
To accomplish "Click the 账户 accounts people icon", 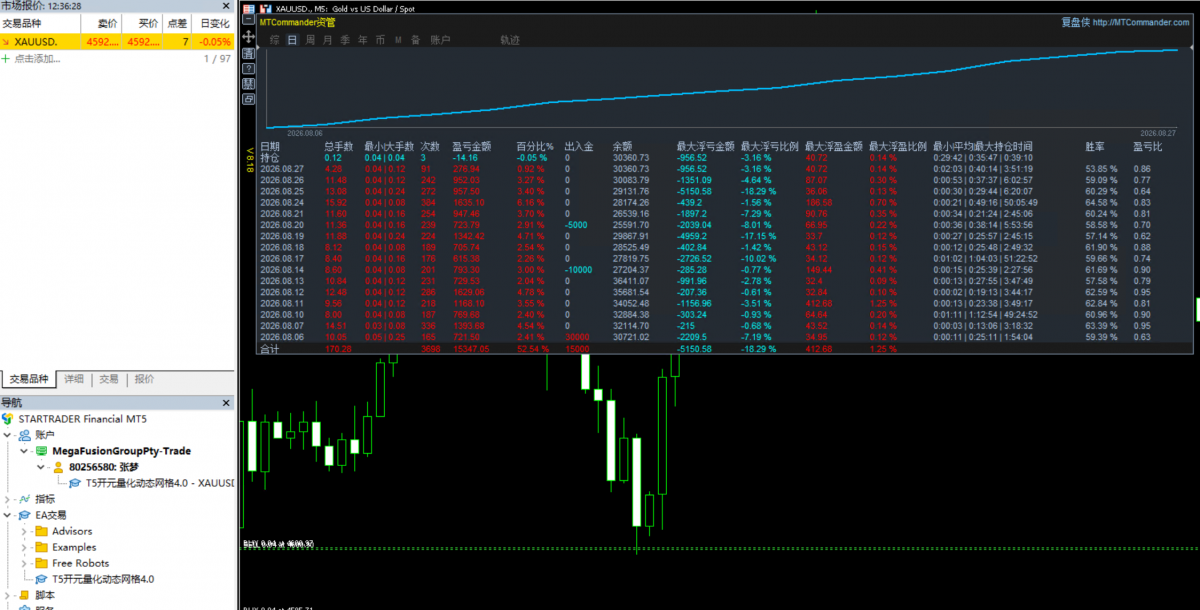I will [x=24, y=435].
